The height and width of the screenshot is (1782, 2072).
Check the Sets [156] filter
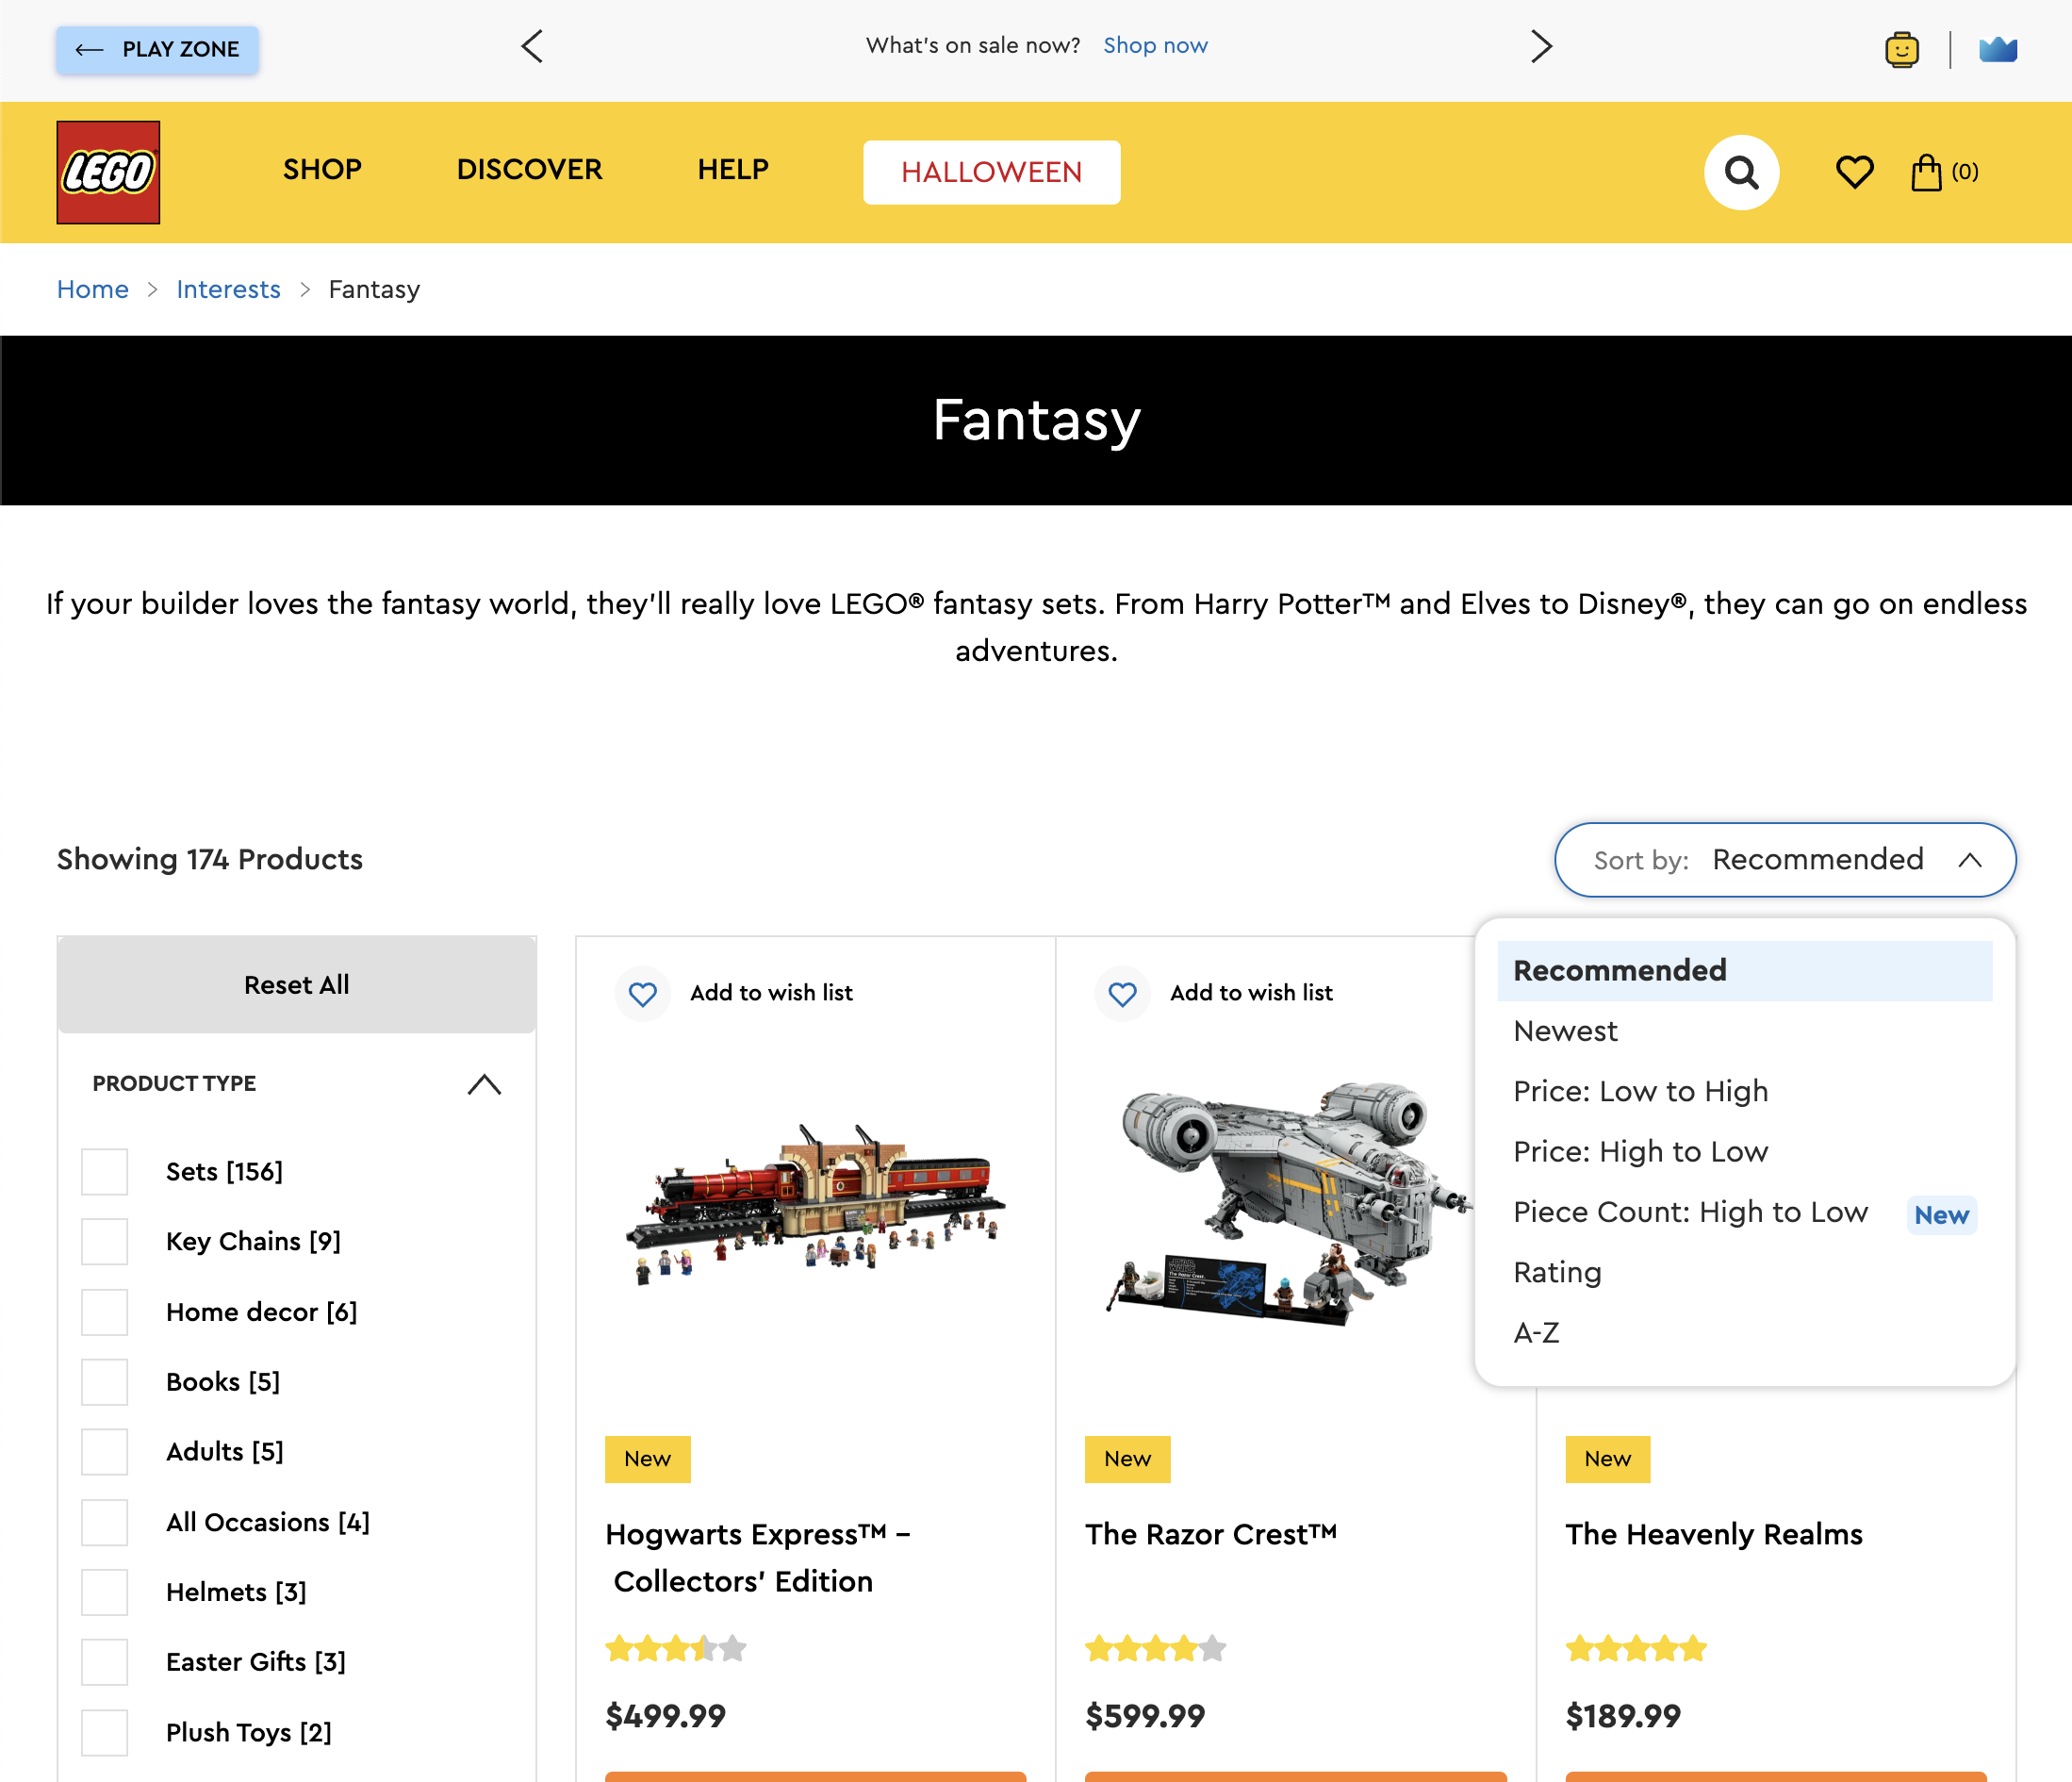tap(104, 1171)
